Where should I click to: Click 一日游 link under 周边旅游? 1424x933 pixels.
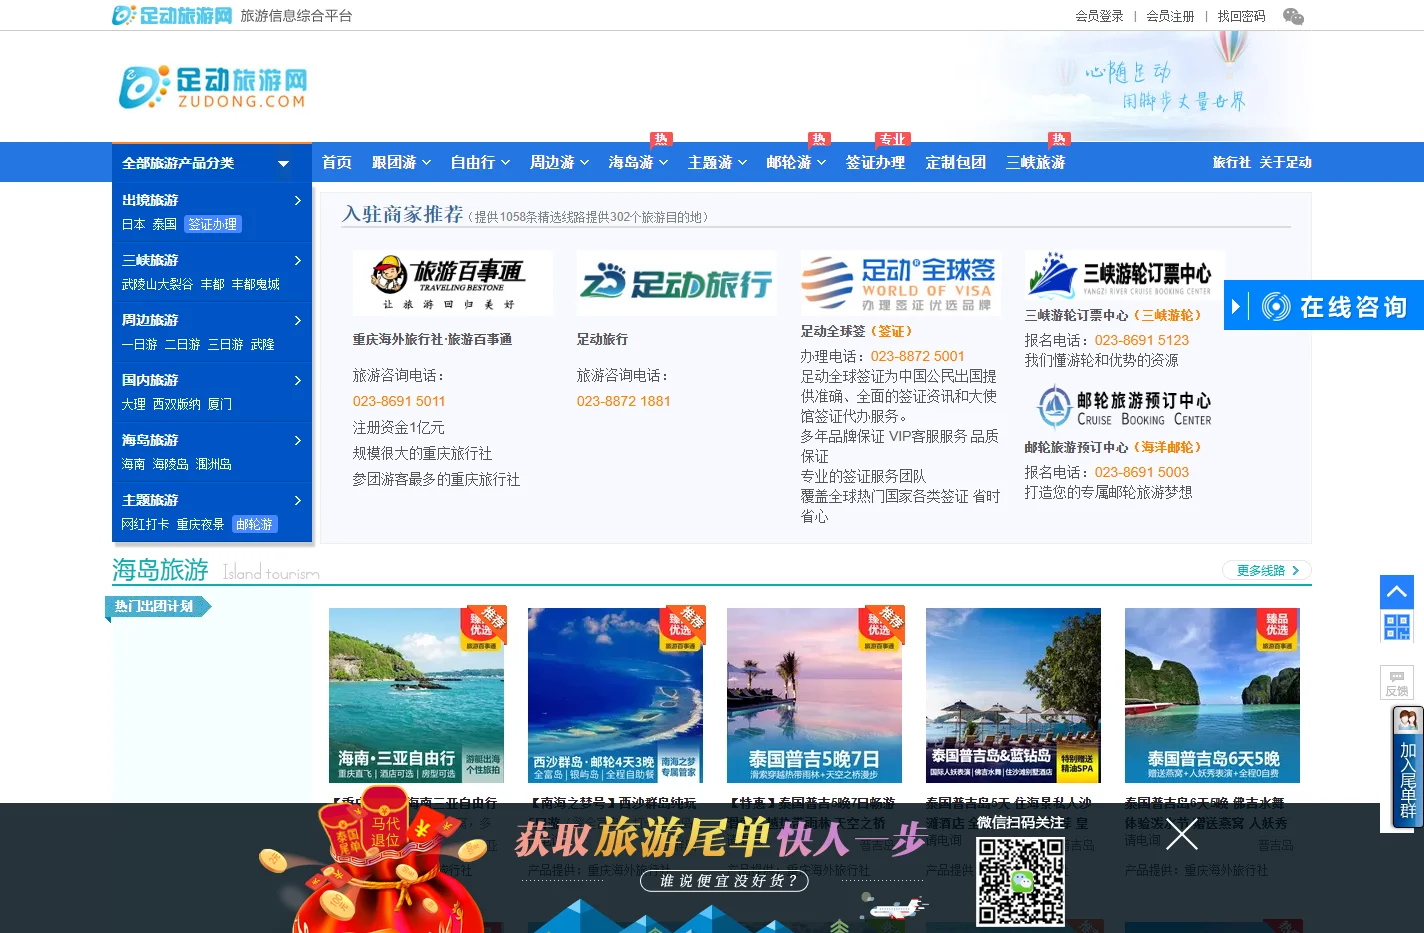[139, 344]
